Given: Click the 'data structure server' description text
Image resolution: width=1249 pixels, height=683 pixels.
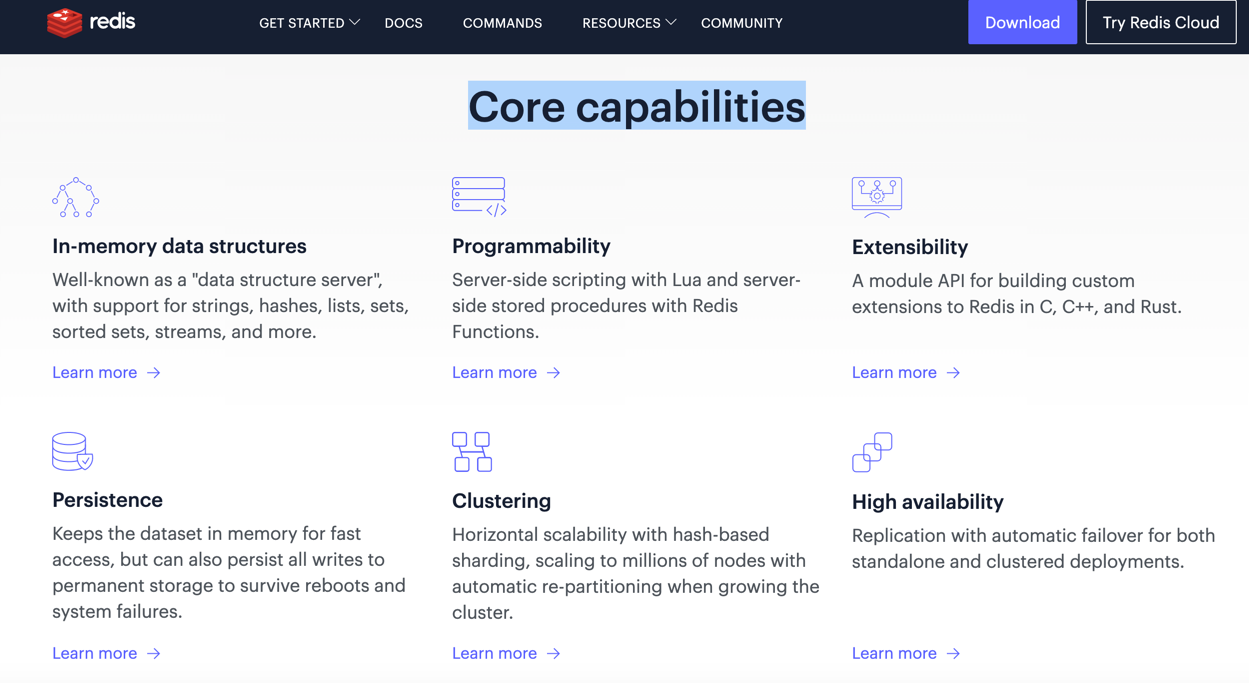Looking at the screenshot, I should click(x=231, y=306).
